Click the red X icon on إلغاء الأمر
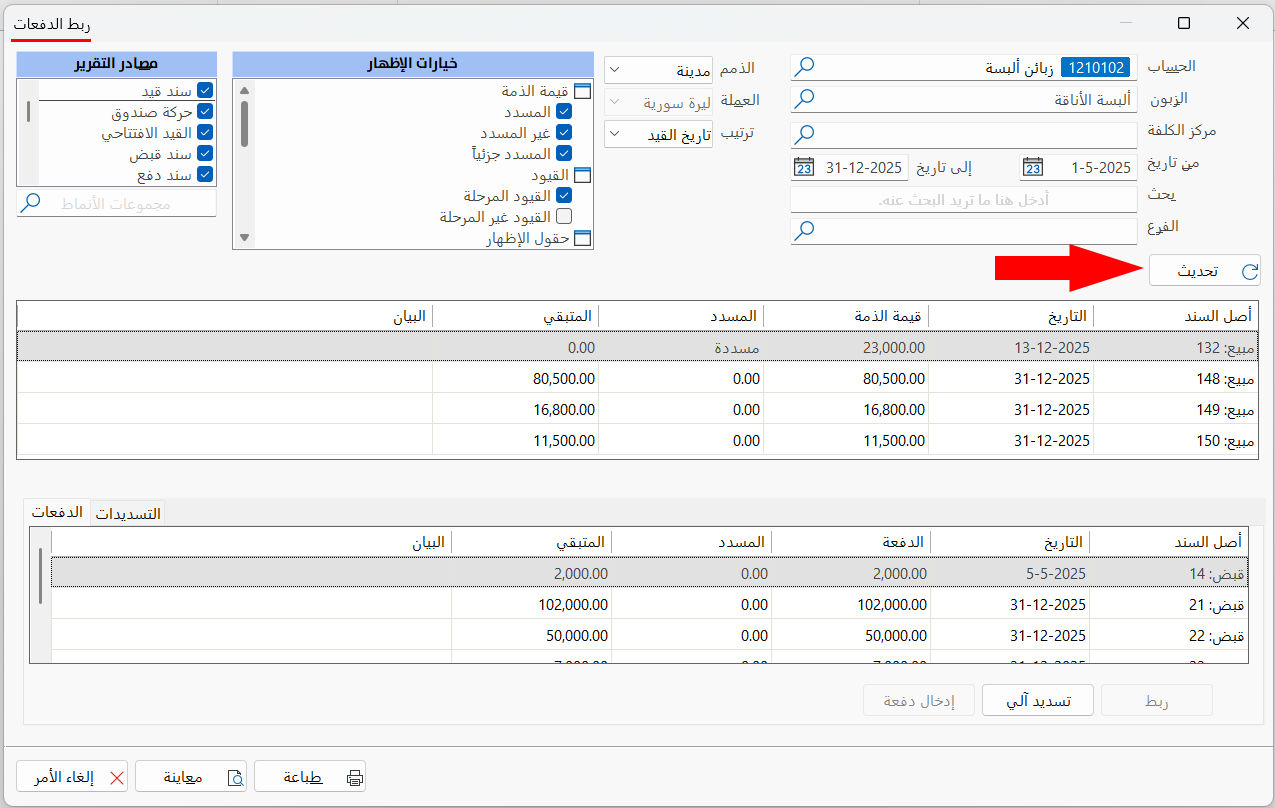 pos(116,776)
